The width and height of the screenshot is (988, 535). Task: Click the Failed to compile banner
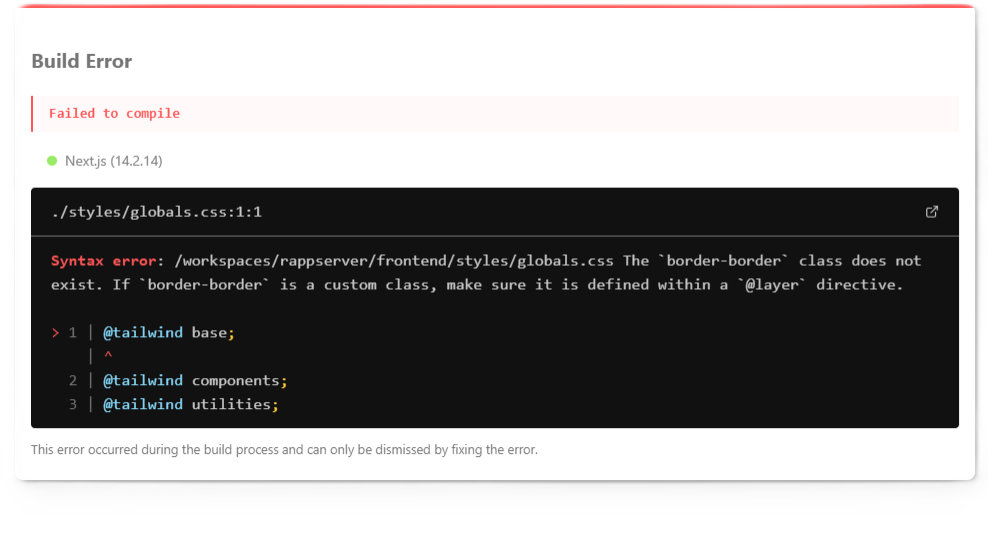click(x=495, y=113)
